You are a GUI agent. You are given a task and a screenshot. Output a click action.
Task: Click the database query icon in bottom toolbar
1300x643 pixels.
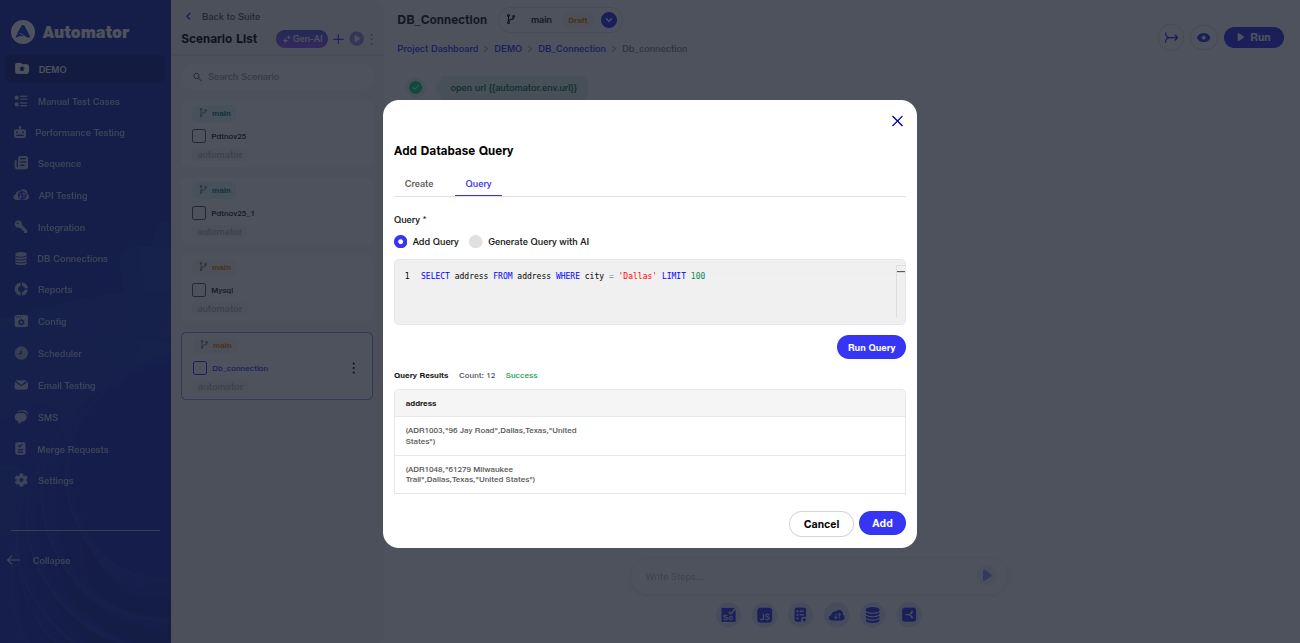coord(873,615)
